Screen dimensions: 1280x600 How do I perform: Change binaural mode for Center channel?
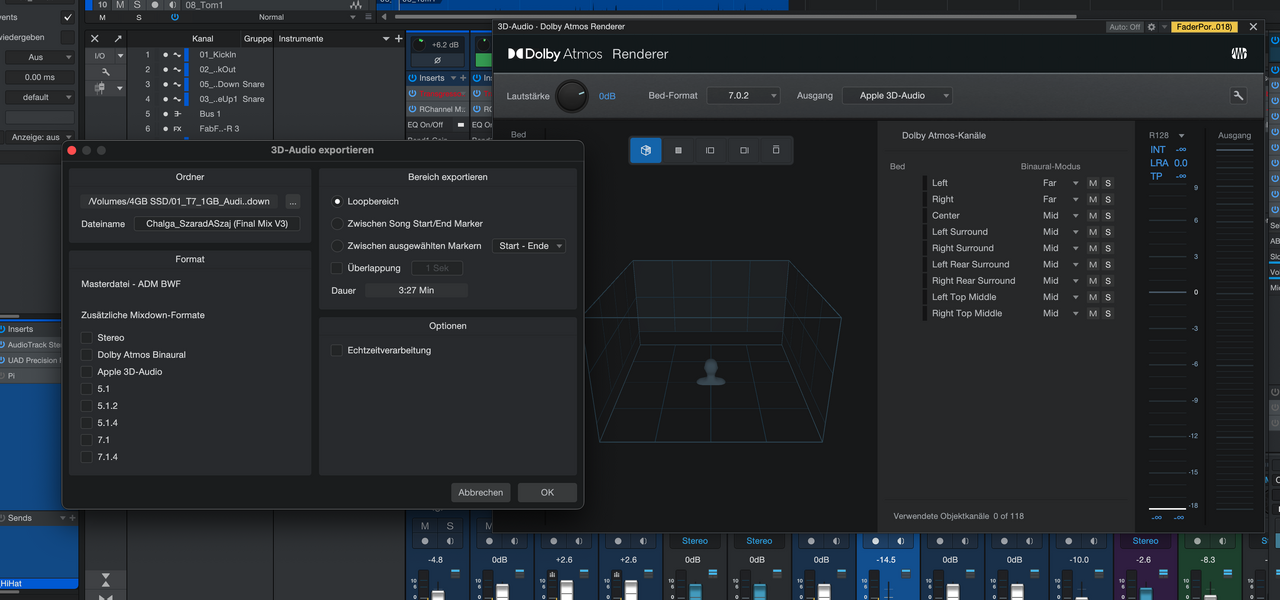point(1061,215)
